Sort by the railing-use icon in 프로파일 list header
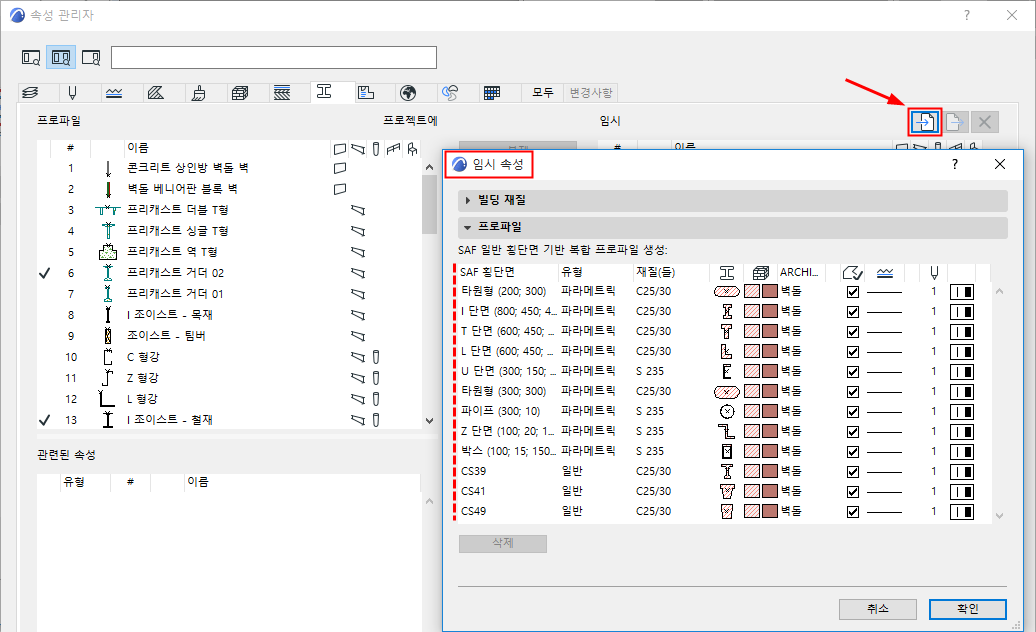This screenshot has width=1036, height=632. [x=394, y=149]
